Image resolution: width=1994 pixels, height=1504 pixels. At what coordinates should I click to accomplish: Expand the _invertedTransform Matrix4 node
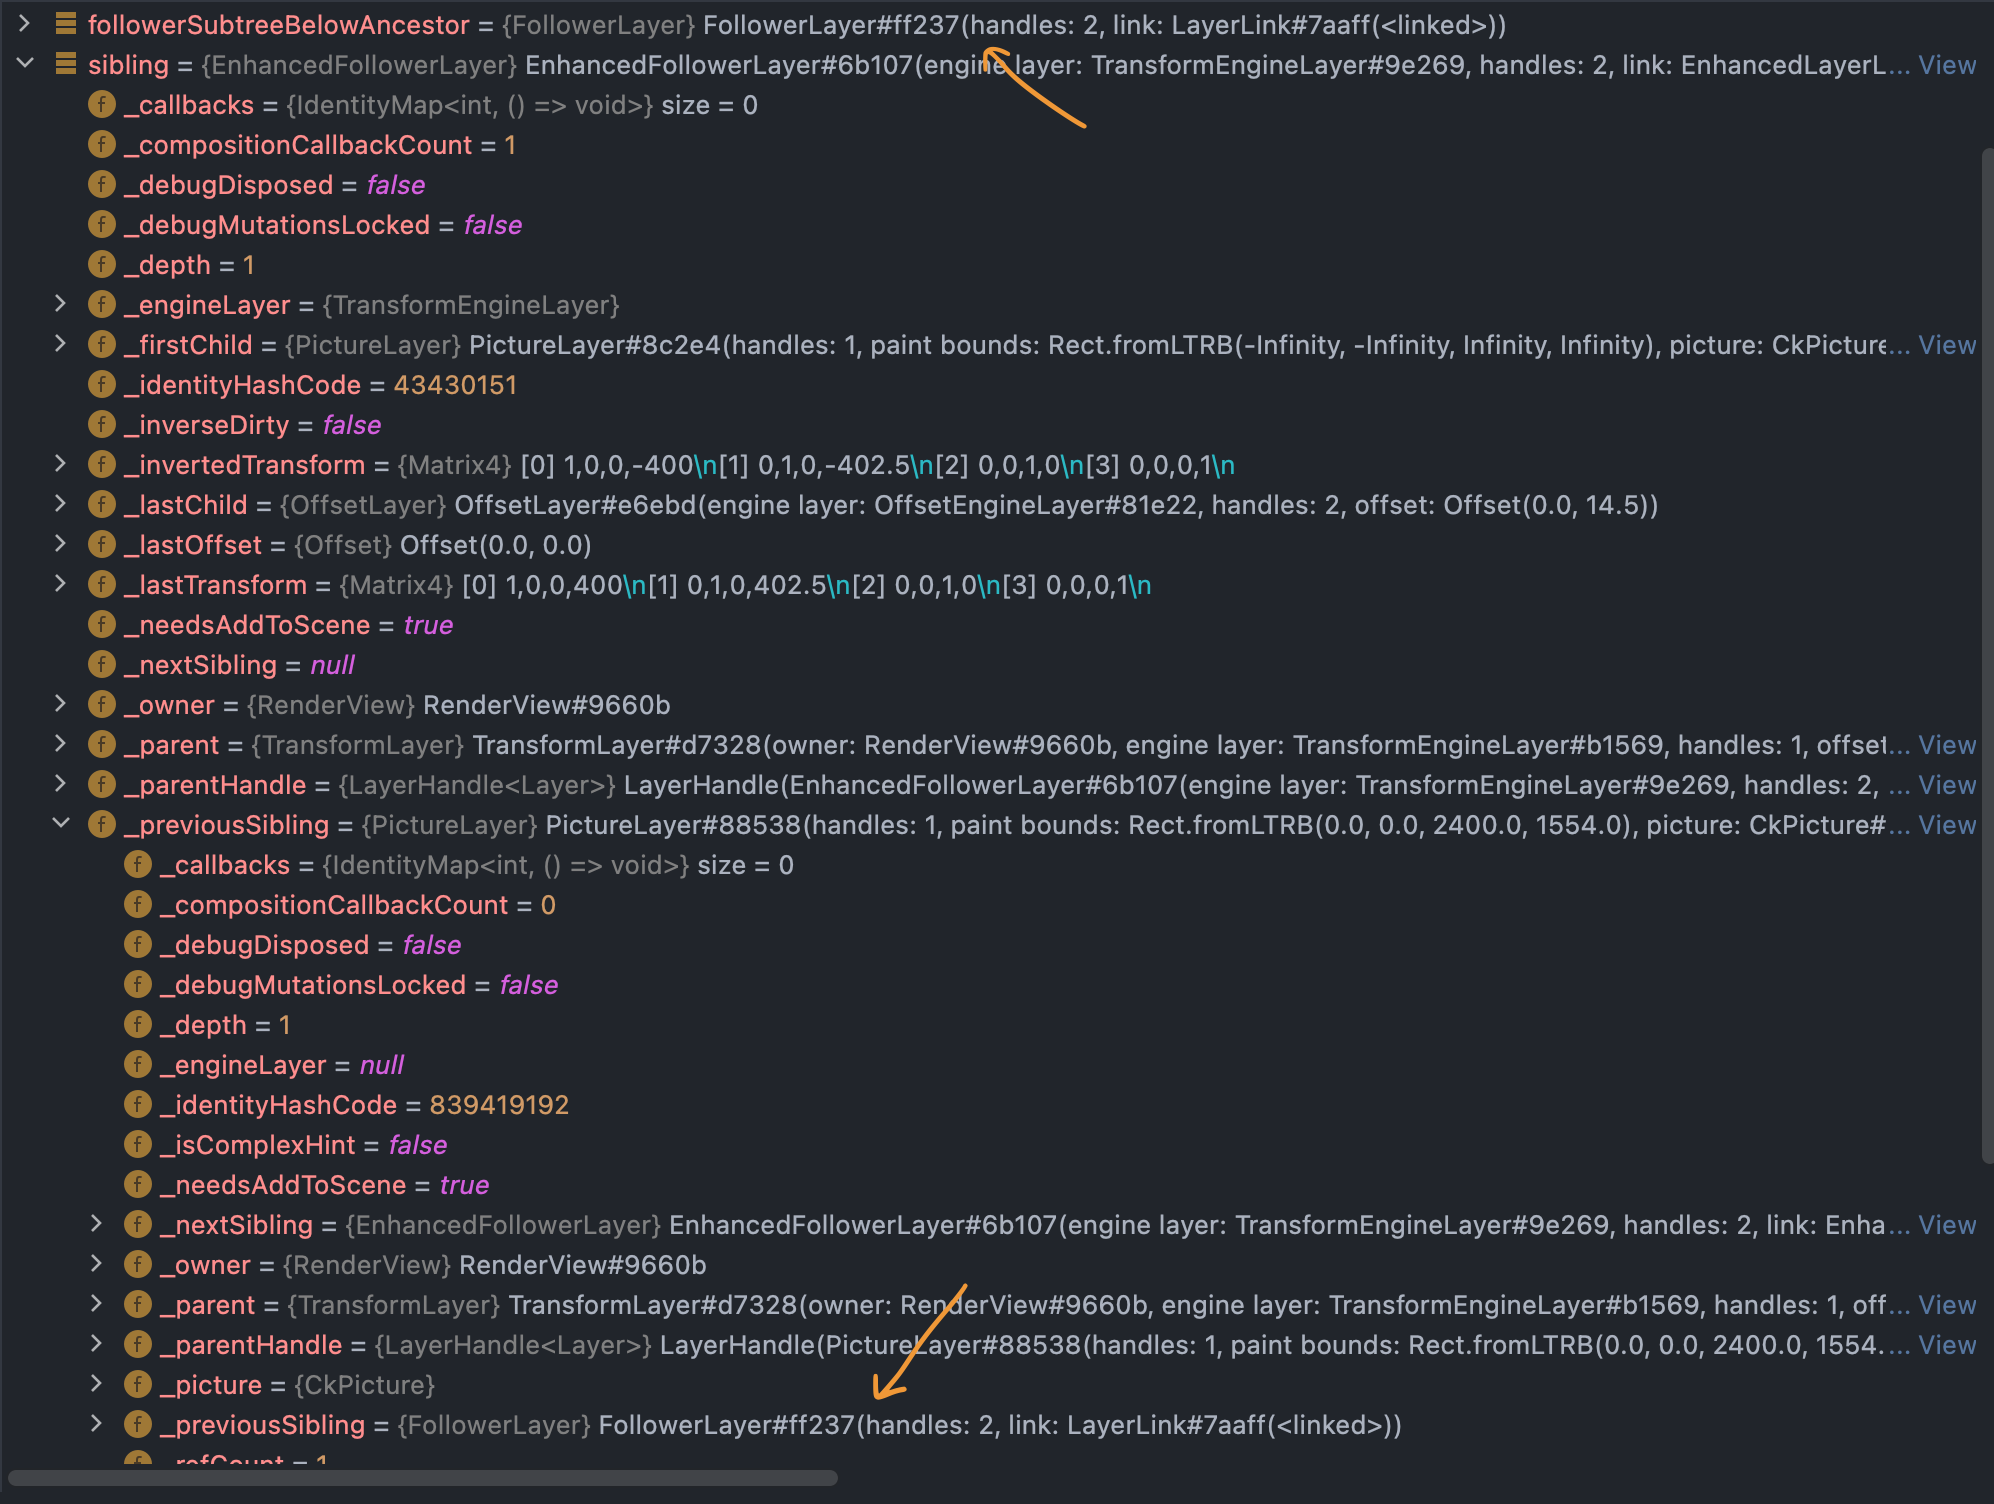coord(62,464)
